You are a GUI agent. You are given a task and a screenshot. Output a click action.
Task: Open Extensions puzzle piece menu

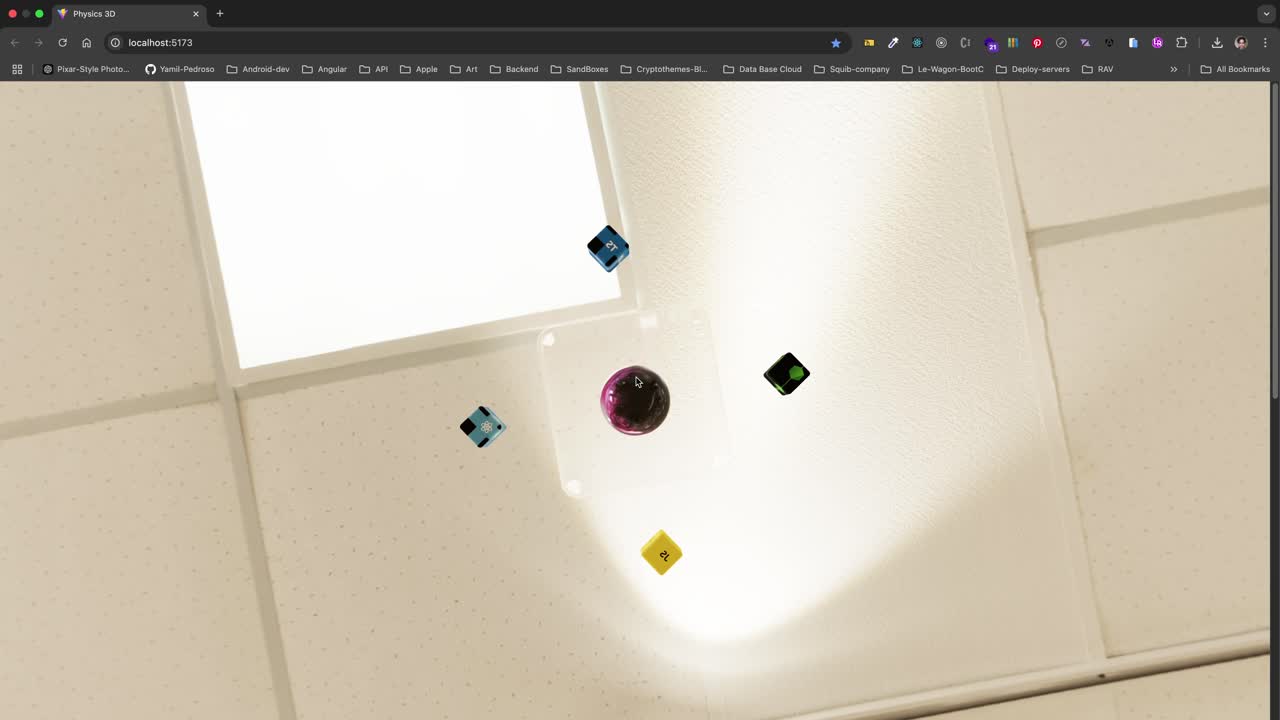[x=1181, y=43]
